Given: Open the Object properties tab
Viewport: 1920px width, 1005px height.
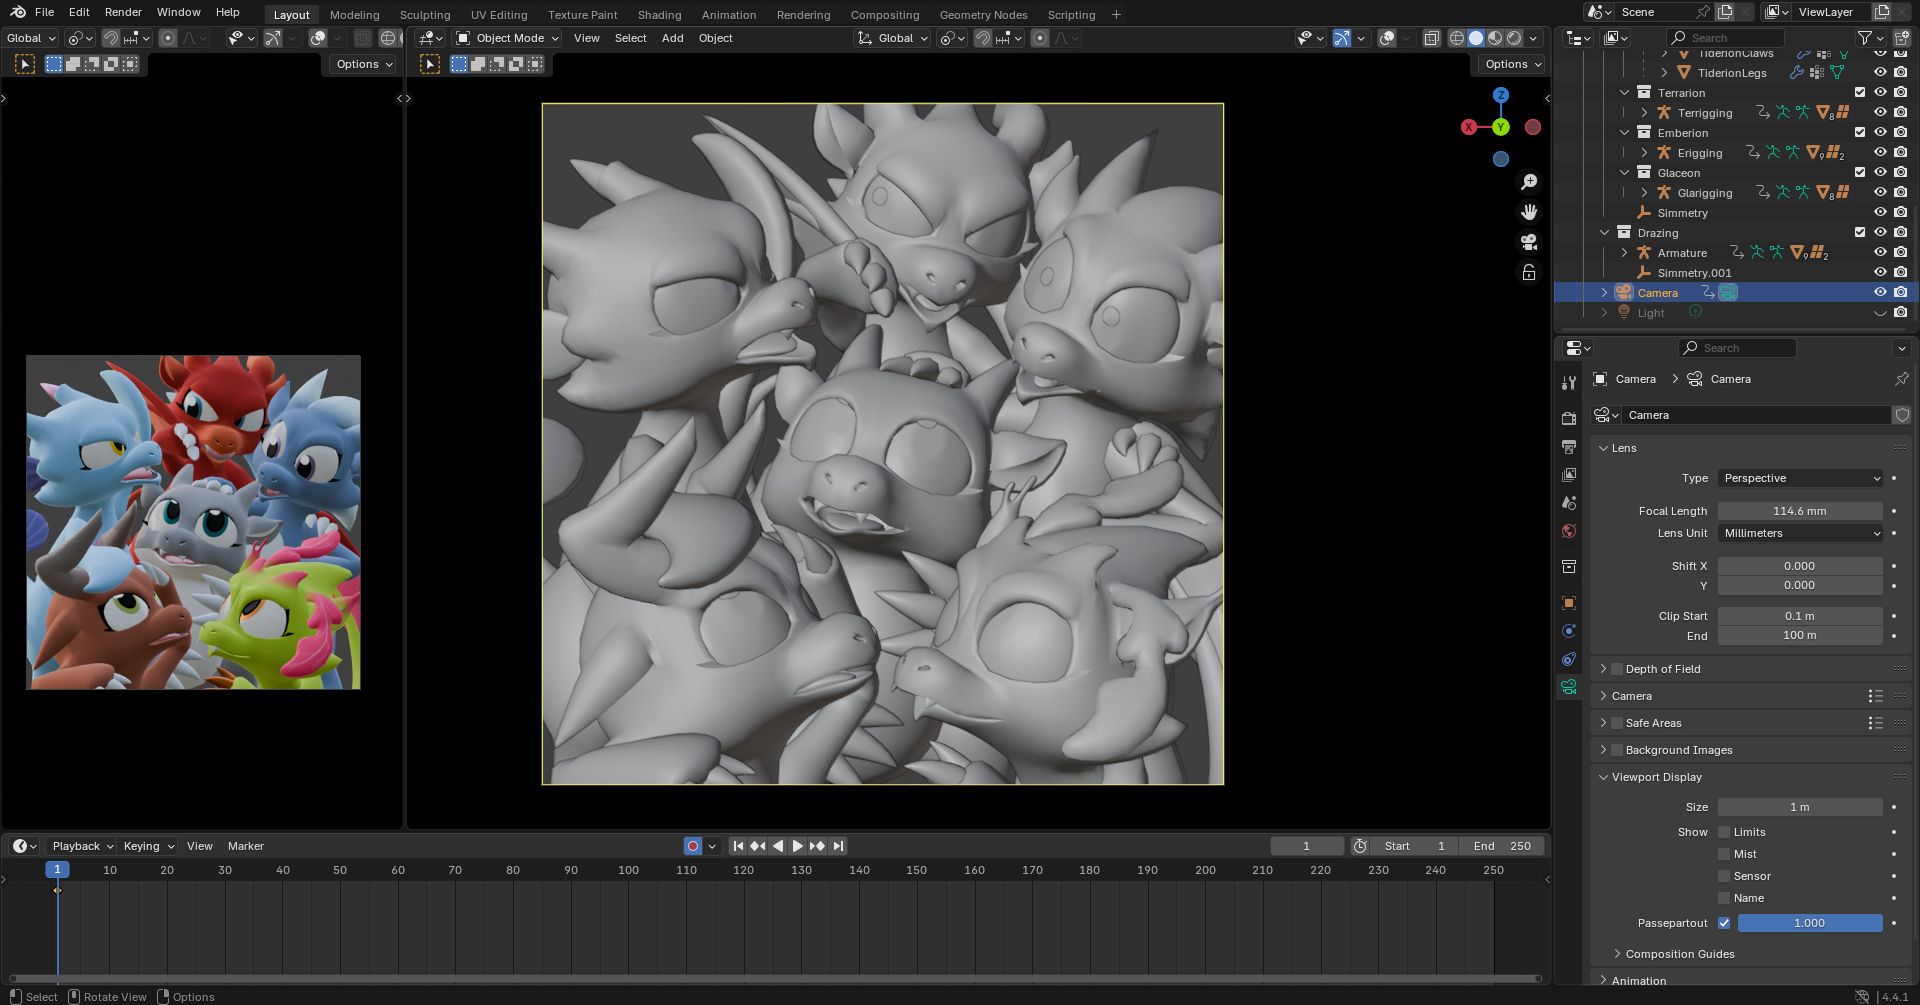Looking at the screenshot, I should point(1568,603).
